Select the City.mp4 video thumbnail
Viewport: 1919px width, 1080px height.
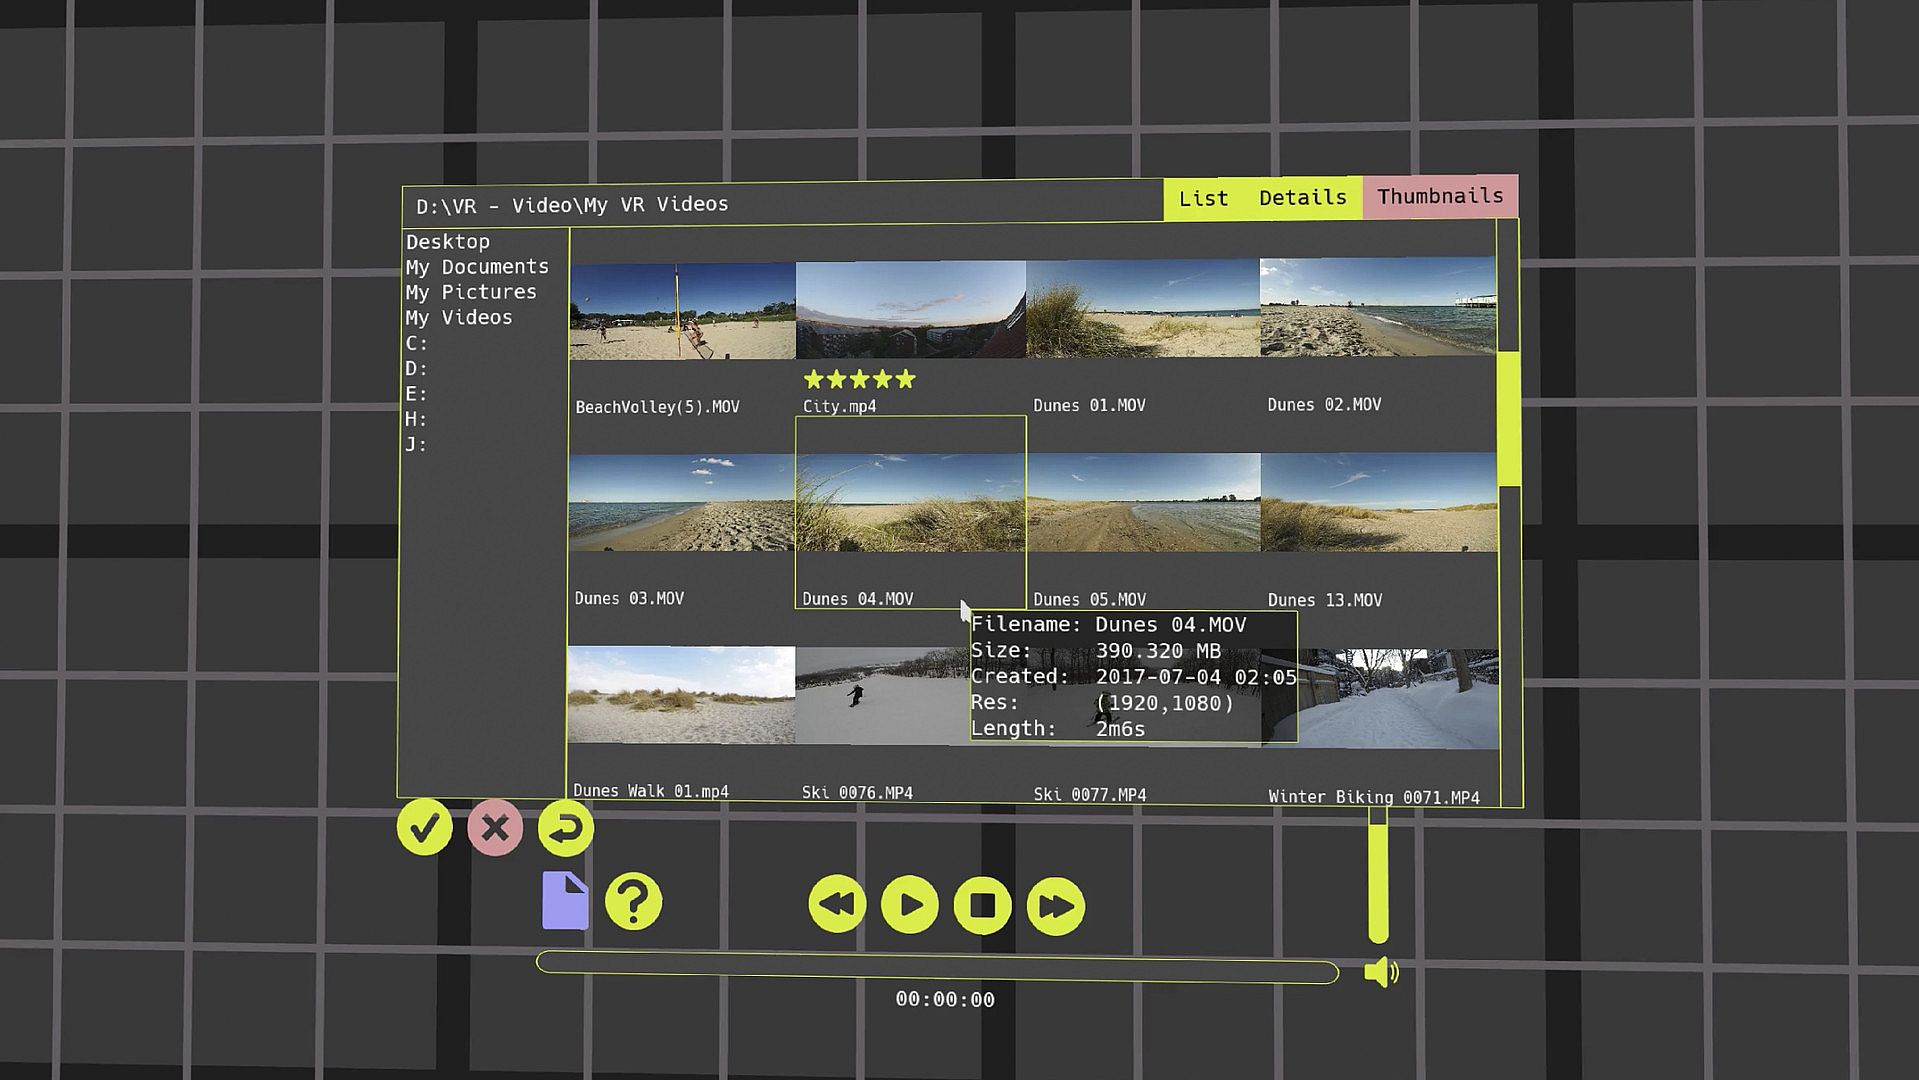point(910,310)
